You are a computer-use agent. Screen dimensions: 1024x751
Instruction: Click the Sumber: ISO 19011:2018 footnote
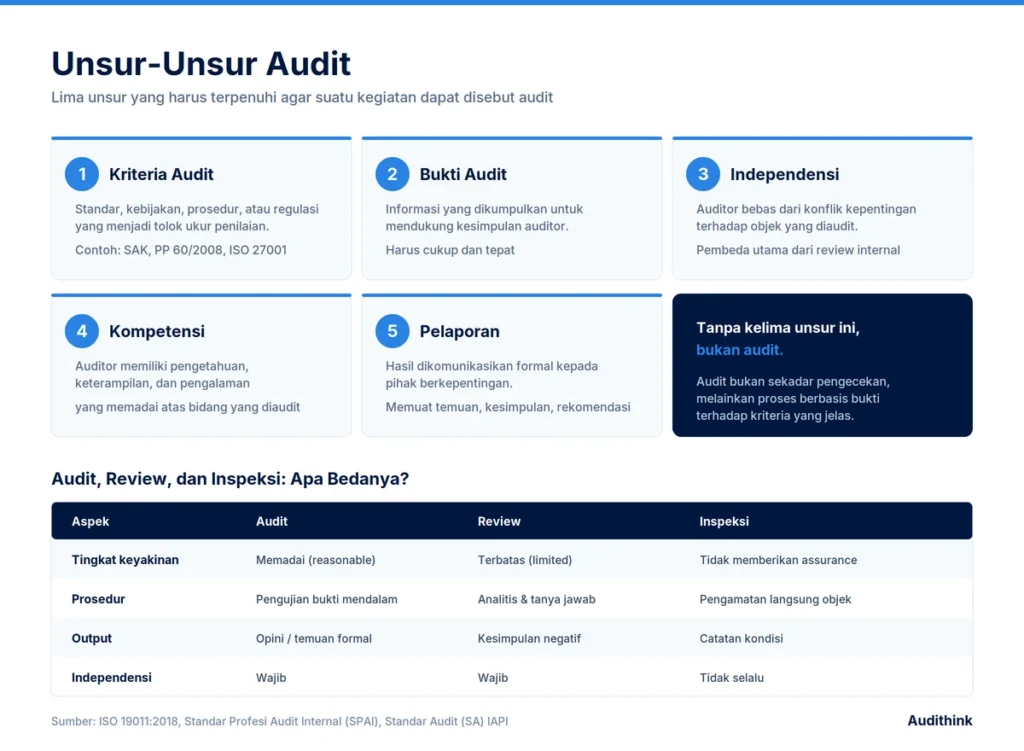280,721
